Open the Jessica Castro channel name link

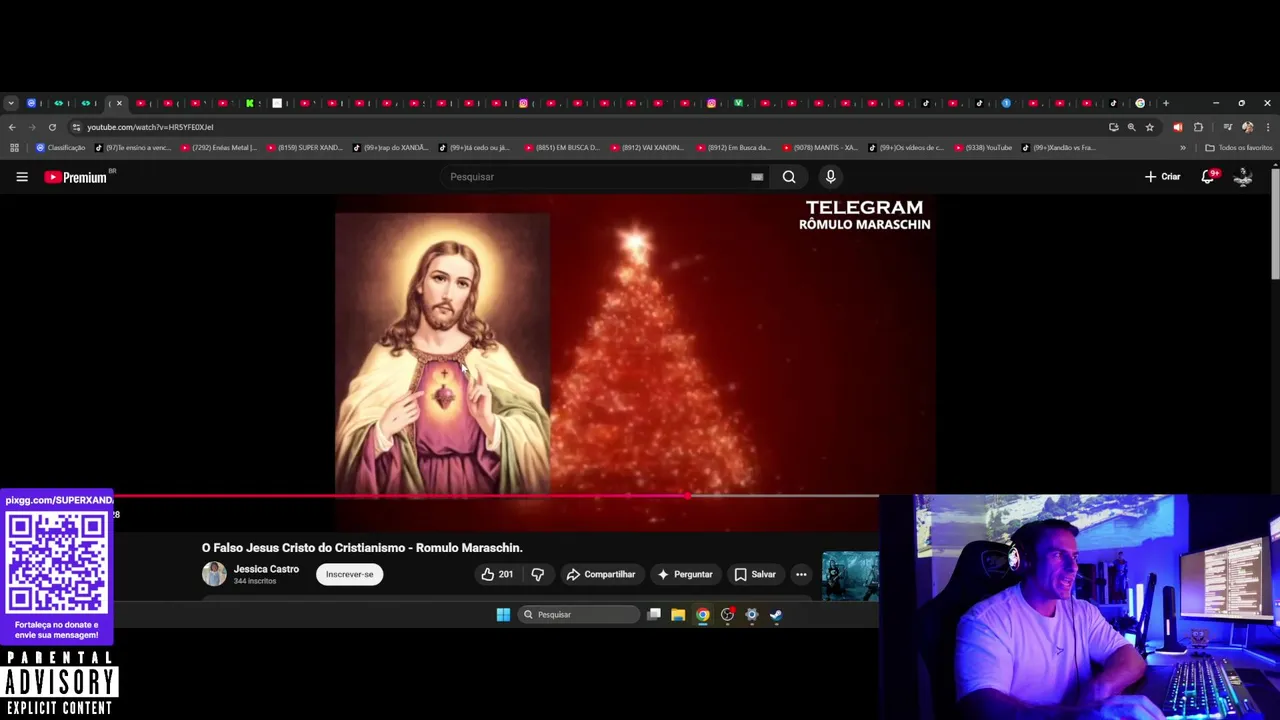(x=266, y=569)
